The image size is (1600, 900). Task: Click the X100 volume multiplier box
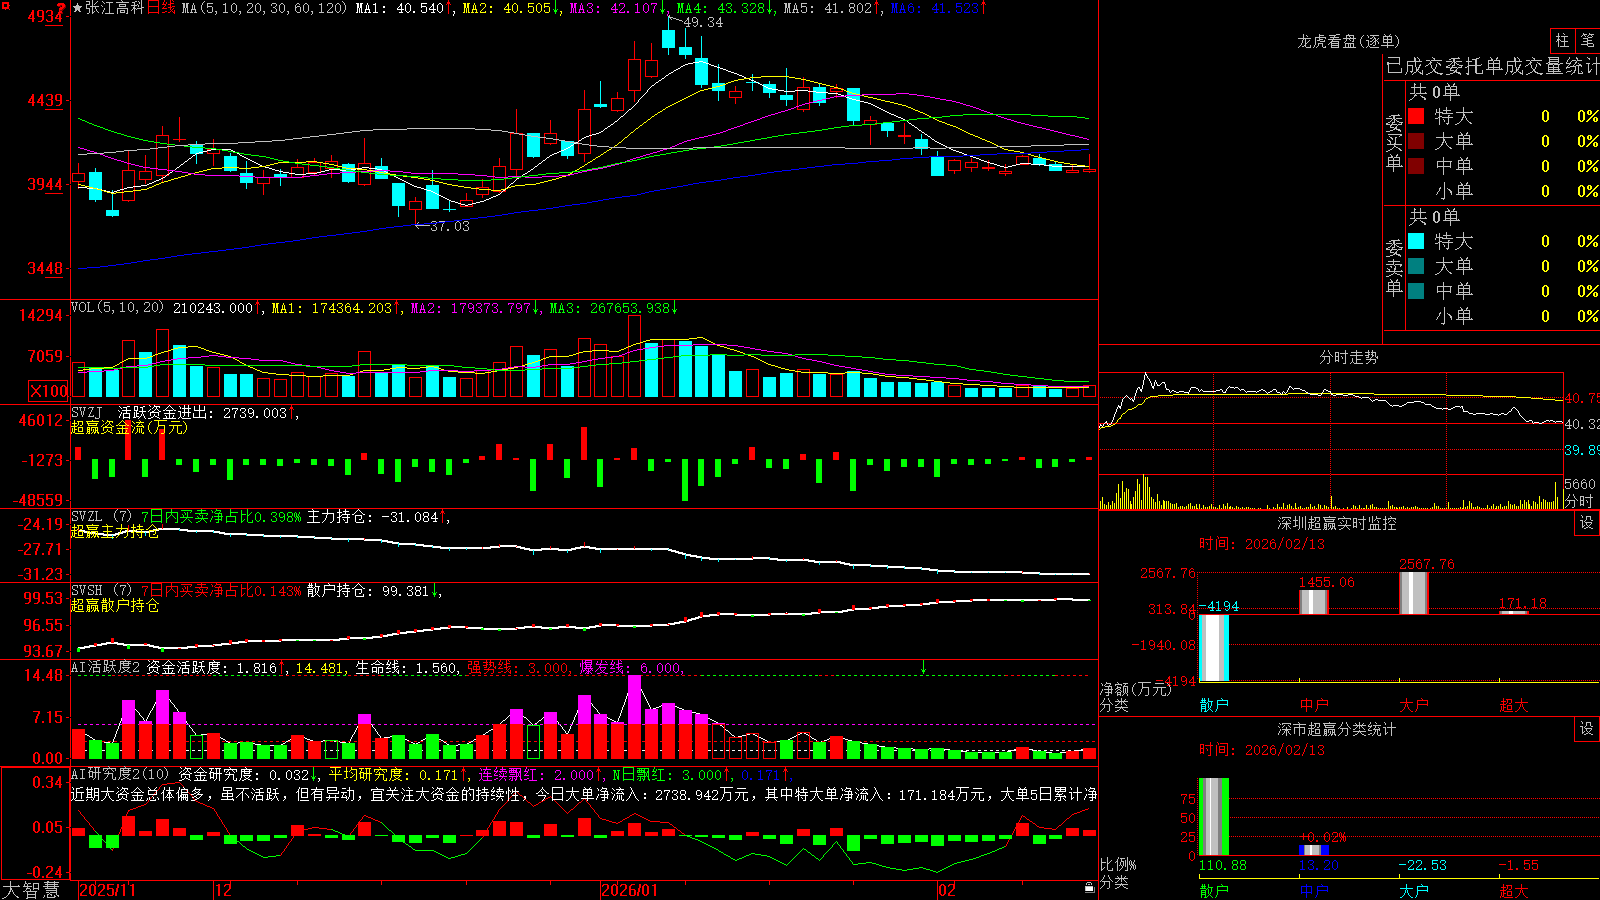pyautogui.click(x=48, y=391)
